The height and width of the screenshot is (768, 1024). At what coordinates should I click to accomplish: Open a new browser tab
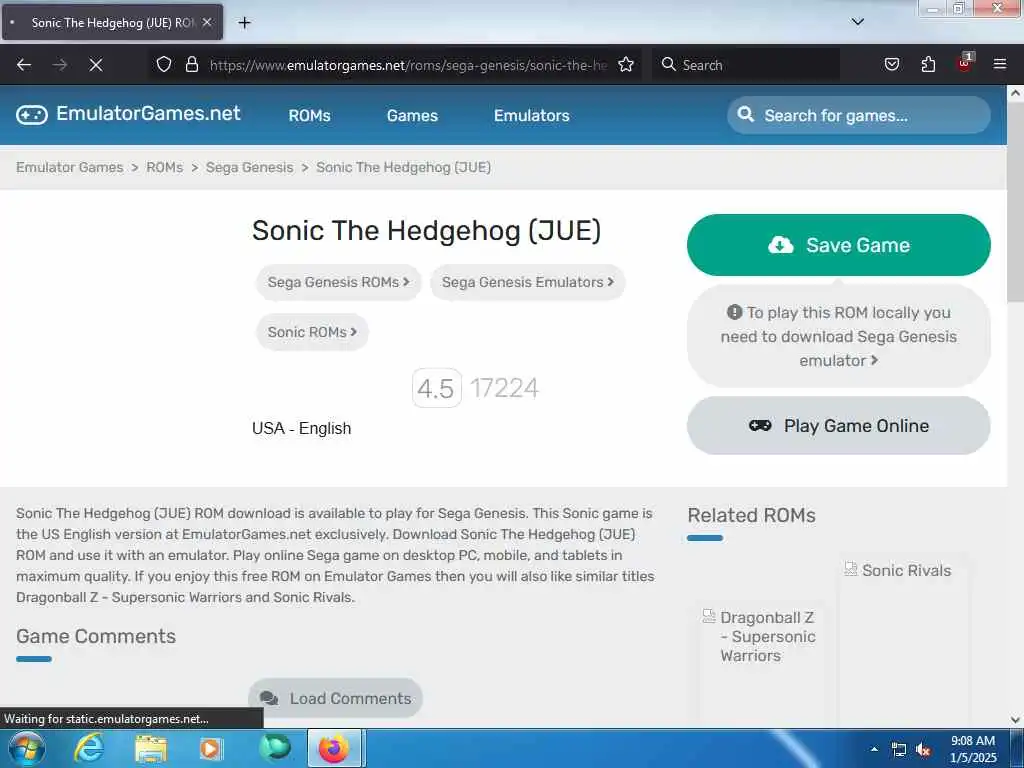click(244, 23)
